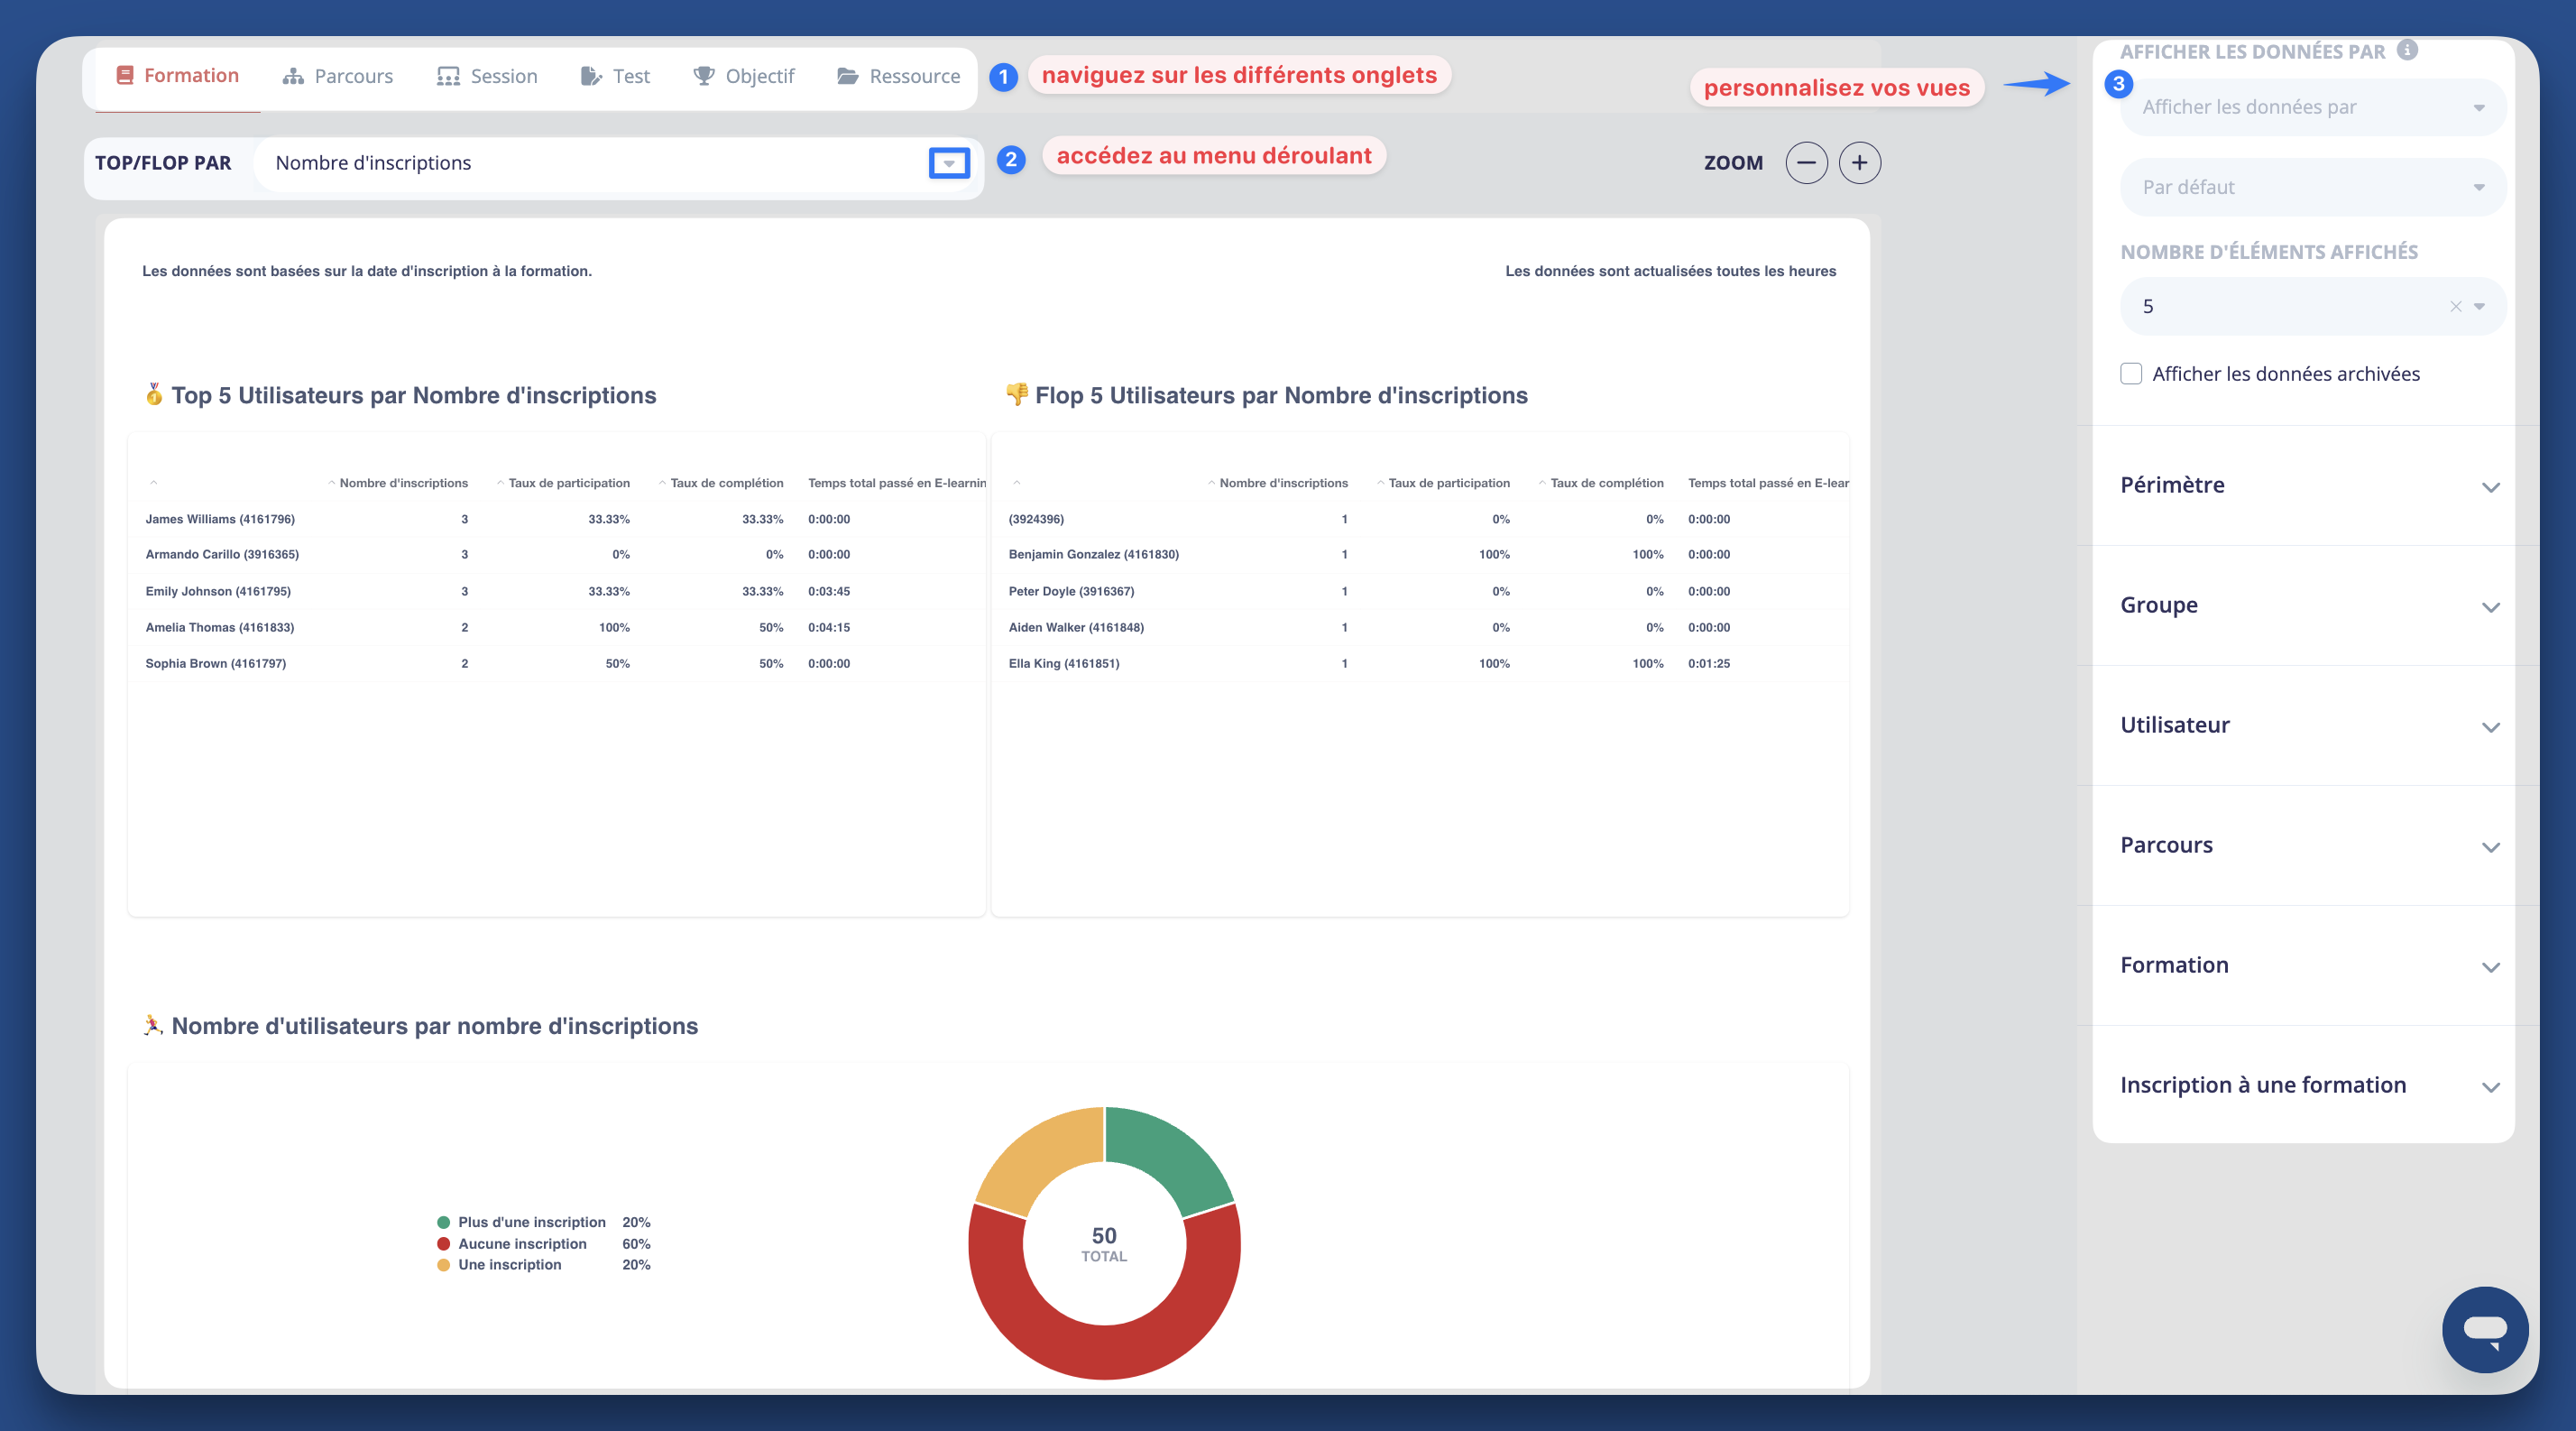The image size is (2576, 1431).
Task: Click the trophy icon on the Objectif tab
Action: pos(704,76)
